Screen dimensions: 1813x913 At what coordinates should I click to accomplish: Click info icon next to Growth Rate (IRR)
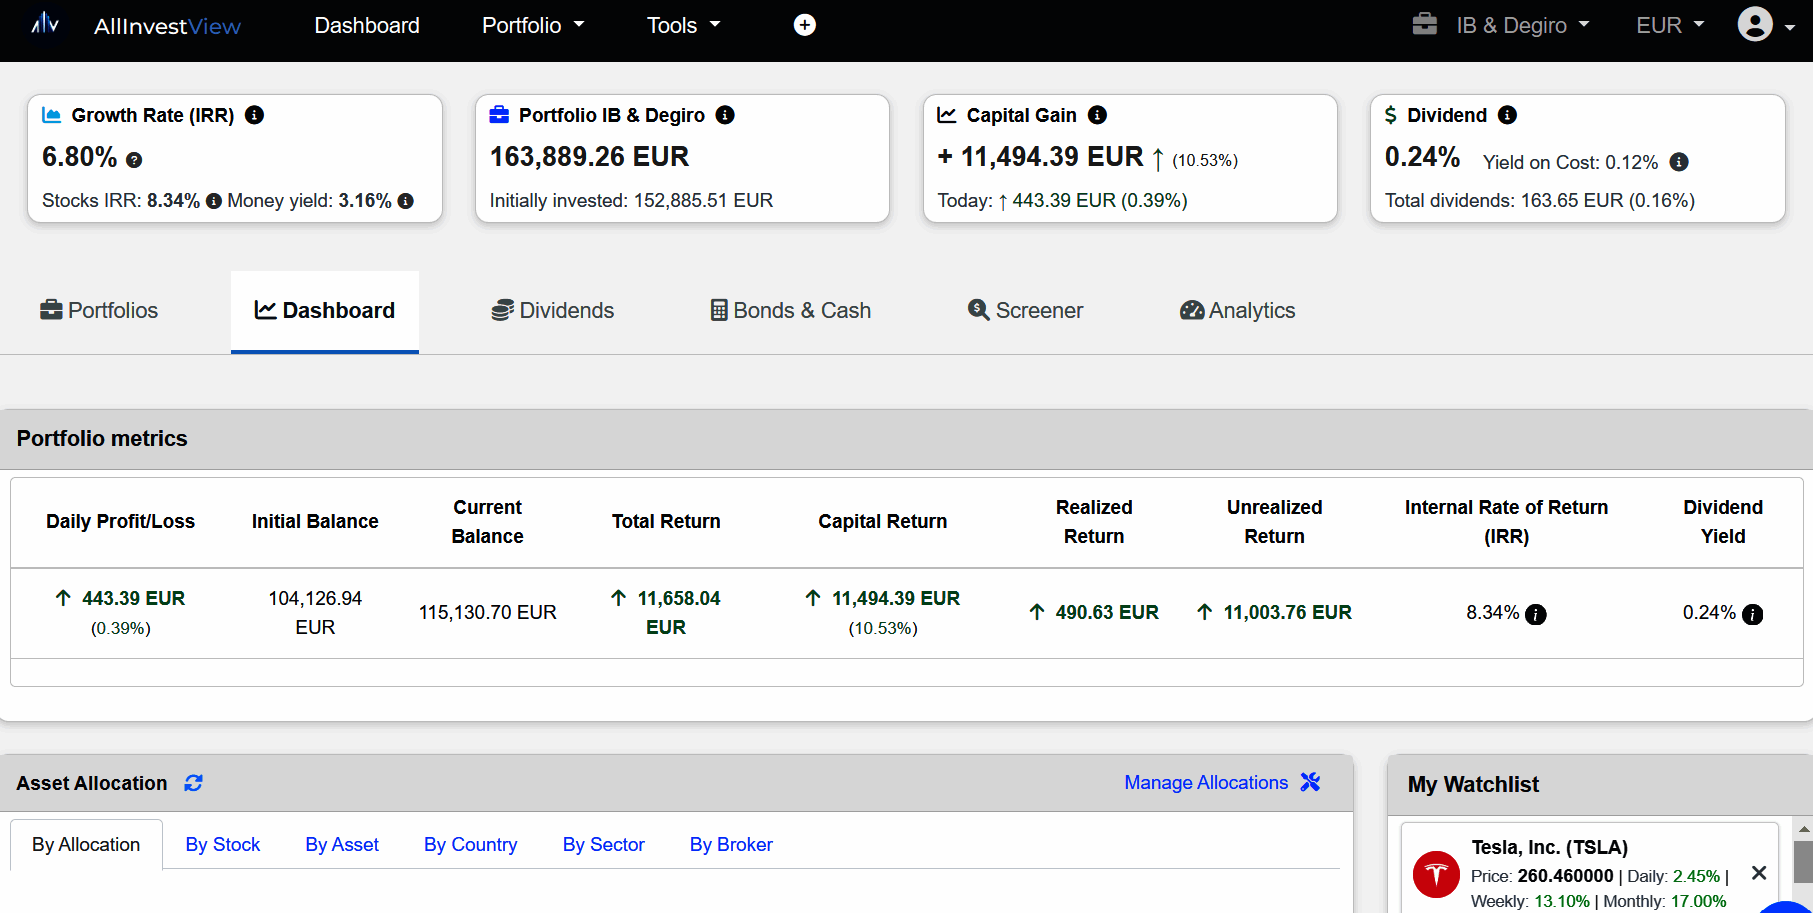[255, 115]
